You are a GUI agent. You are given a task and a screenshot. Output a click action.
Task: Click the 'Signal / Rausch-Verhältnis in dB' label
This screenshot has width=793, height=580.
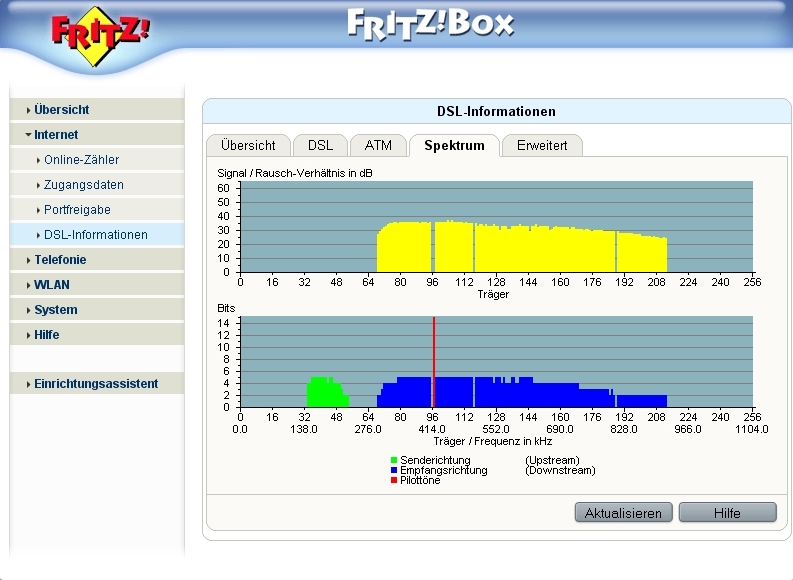point(295,173)
